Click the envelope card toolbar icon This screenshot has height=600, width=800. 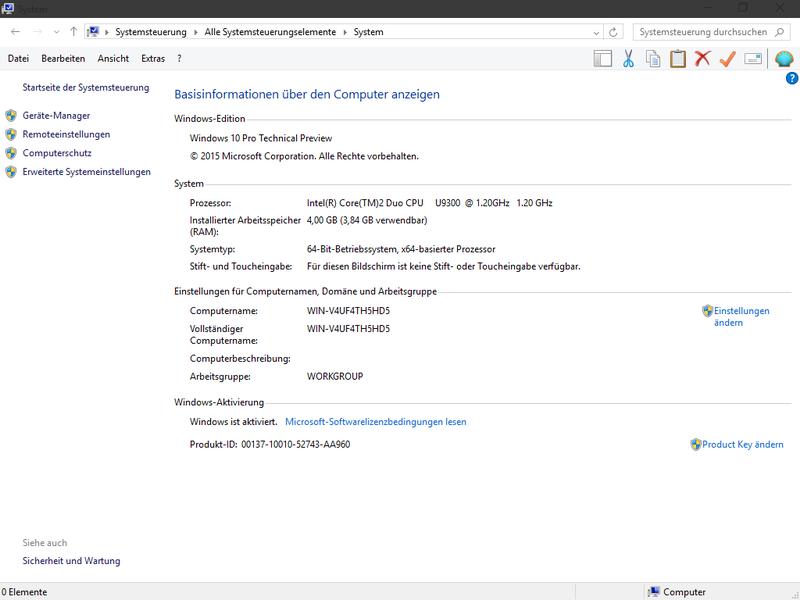pyautogui.click(x=753, y=59)
